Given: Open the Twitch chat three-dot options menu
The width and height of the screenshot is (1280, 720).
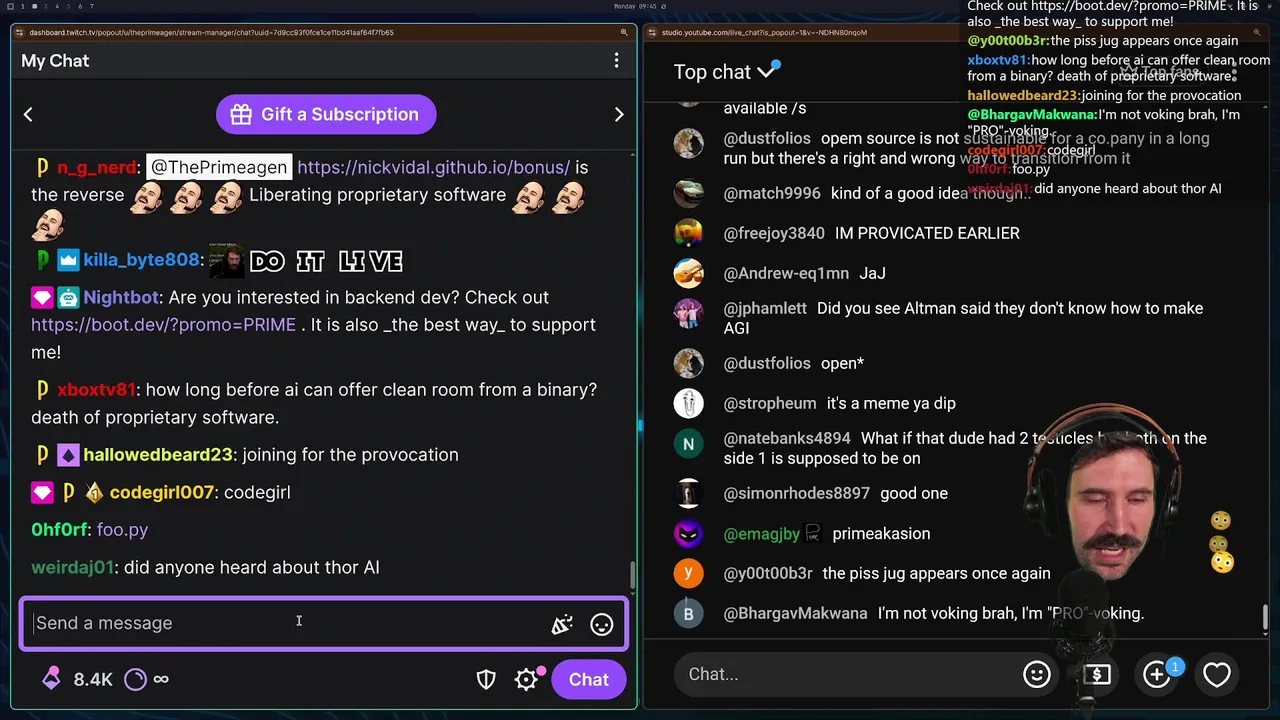Looking at the screenshot, I should point(616,61).
